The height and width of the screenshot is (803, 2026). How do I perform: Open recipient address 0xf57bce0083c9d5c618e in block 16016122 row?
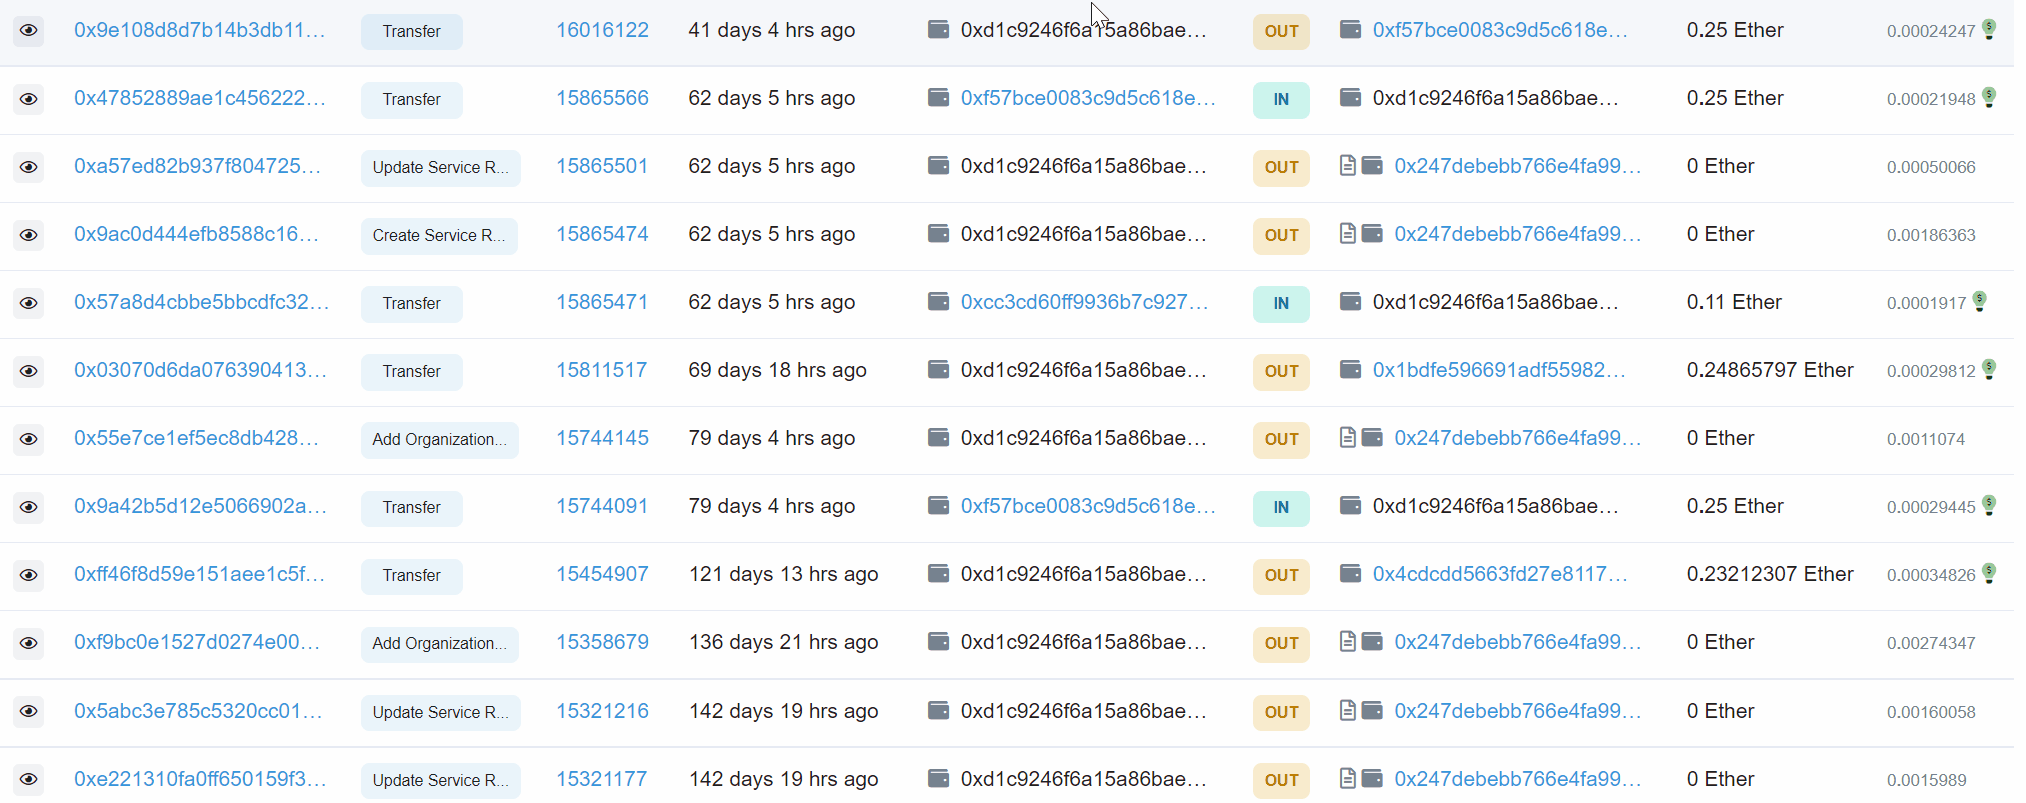(1500, 30)
